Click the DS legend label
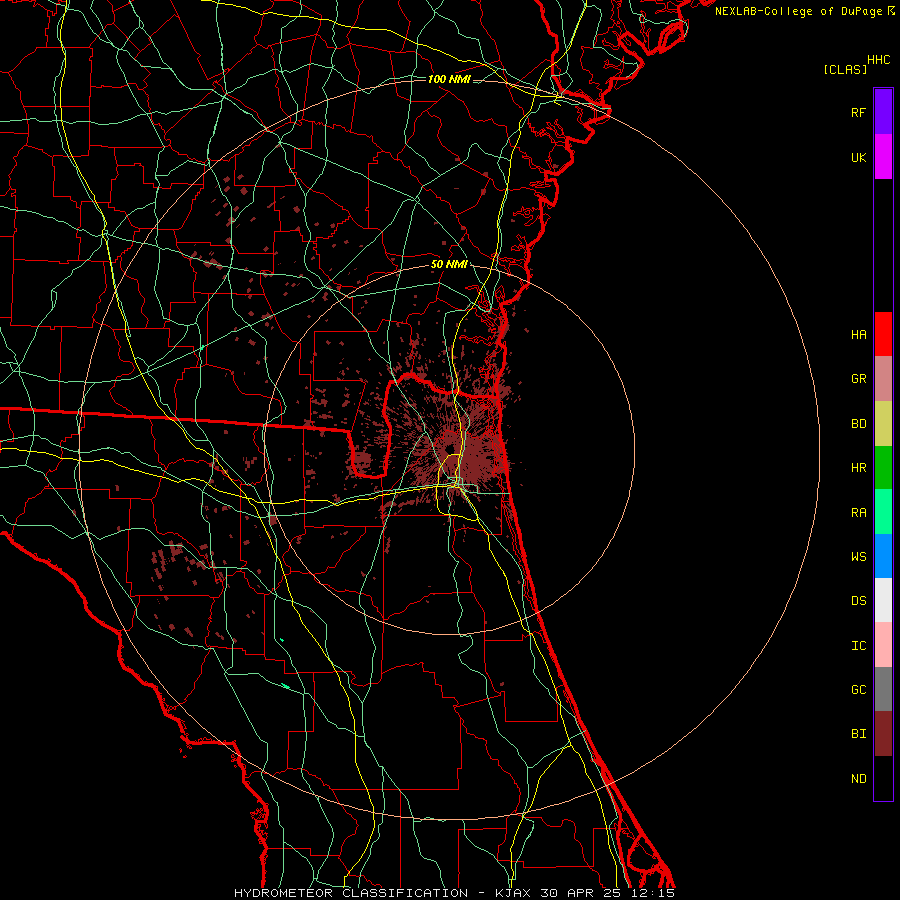The image size is (900, 900). [x=858, y=600]
